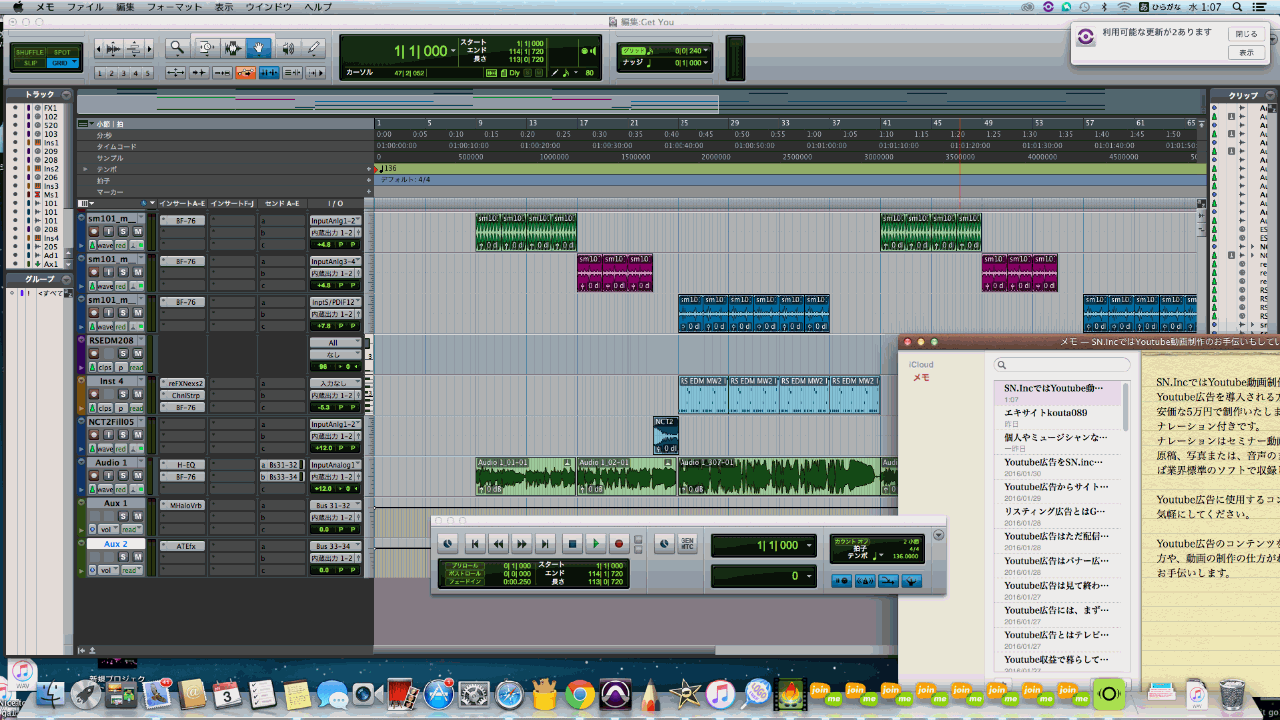Viewport: 1280px width, 720px height.
Task: Open the H-EQ insert on Audio 1
Action: pyautogui.click(x=181, y=465)
